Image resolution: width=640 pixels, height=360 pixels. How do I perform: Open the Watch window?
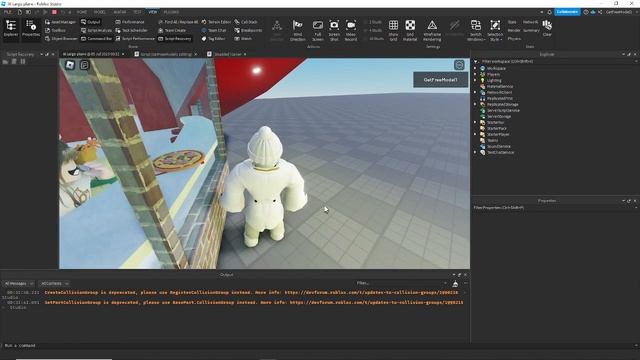point(243,38)
